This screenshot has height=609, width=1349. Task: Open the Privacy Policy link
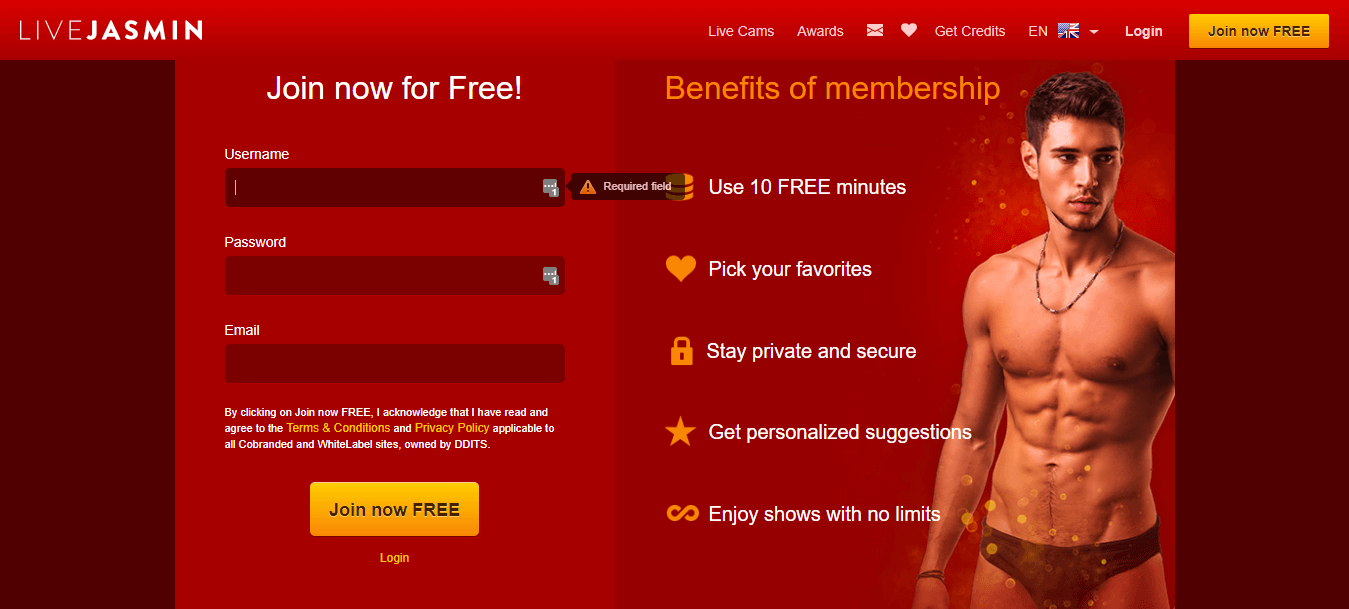pyautogui.click(x=452, y=428)
